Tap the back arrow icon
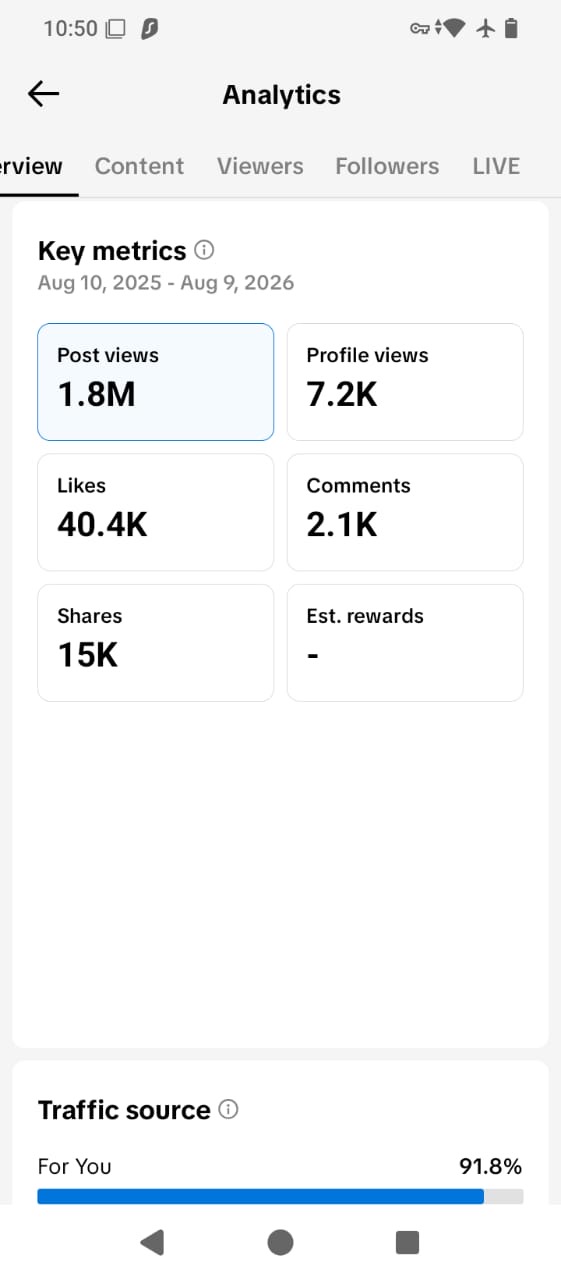Viewport: 561px width, 1280px height. 44,94
